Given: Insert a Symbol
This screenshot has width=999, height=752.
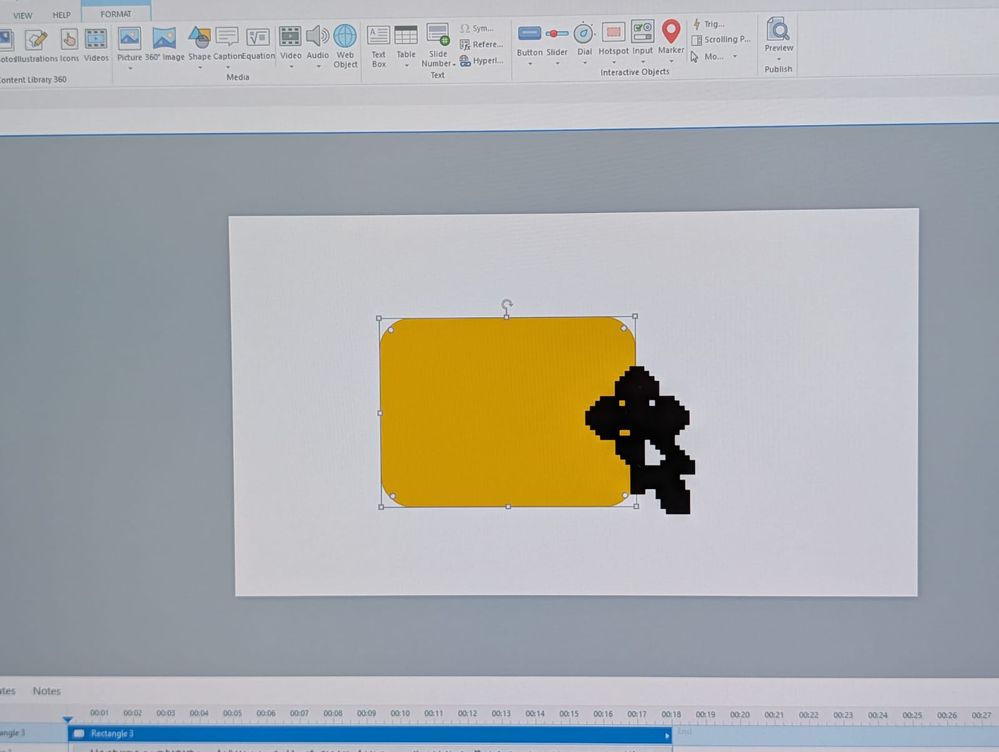Looking at the screenshot, I should click(x=477, y=28).
